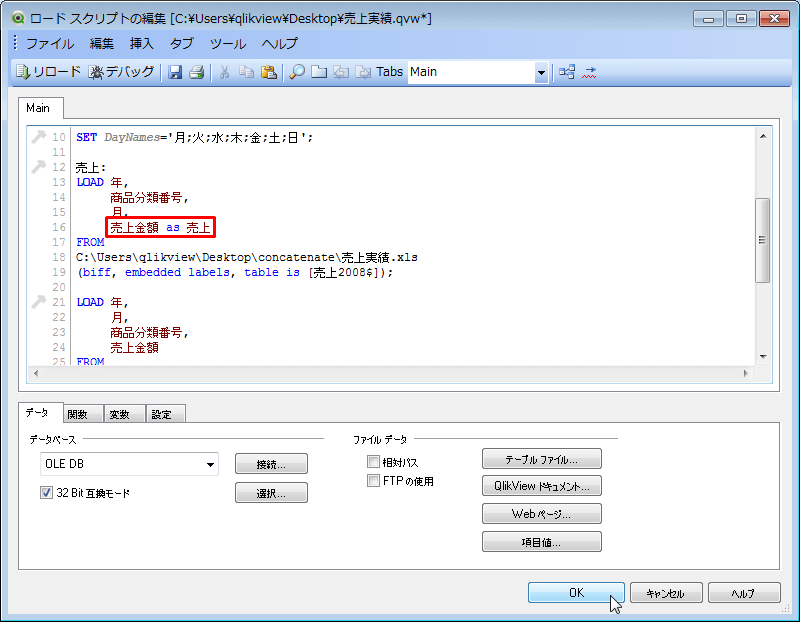
Task: Click the Search magnifier icon
Action: [x=297, y=72]
